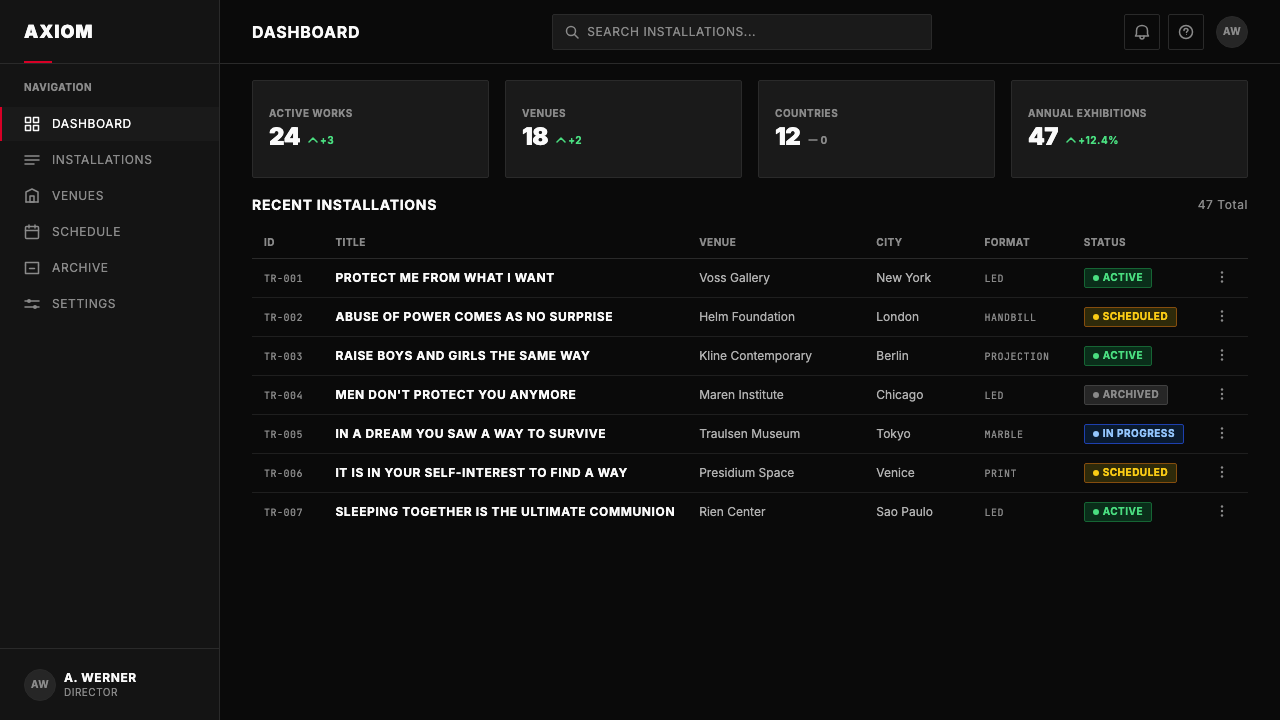Sort by the Venue column header

(717, 242)
